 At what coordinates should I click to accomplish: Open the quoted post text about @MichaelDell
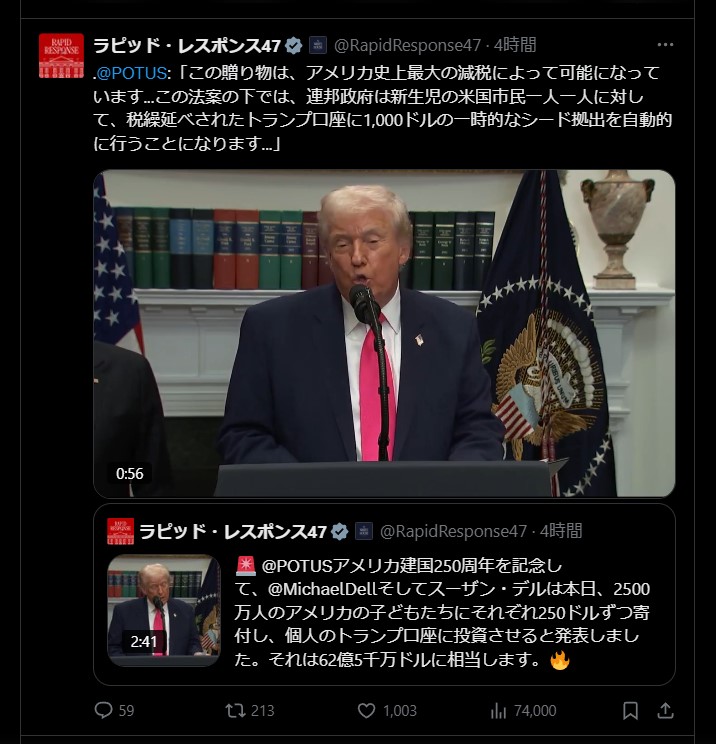coord(442,613)
